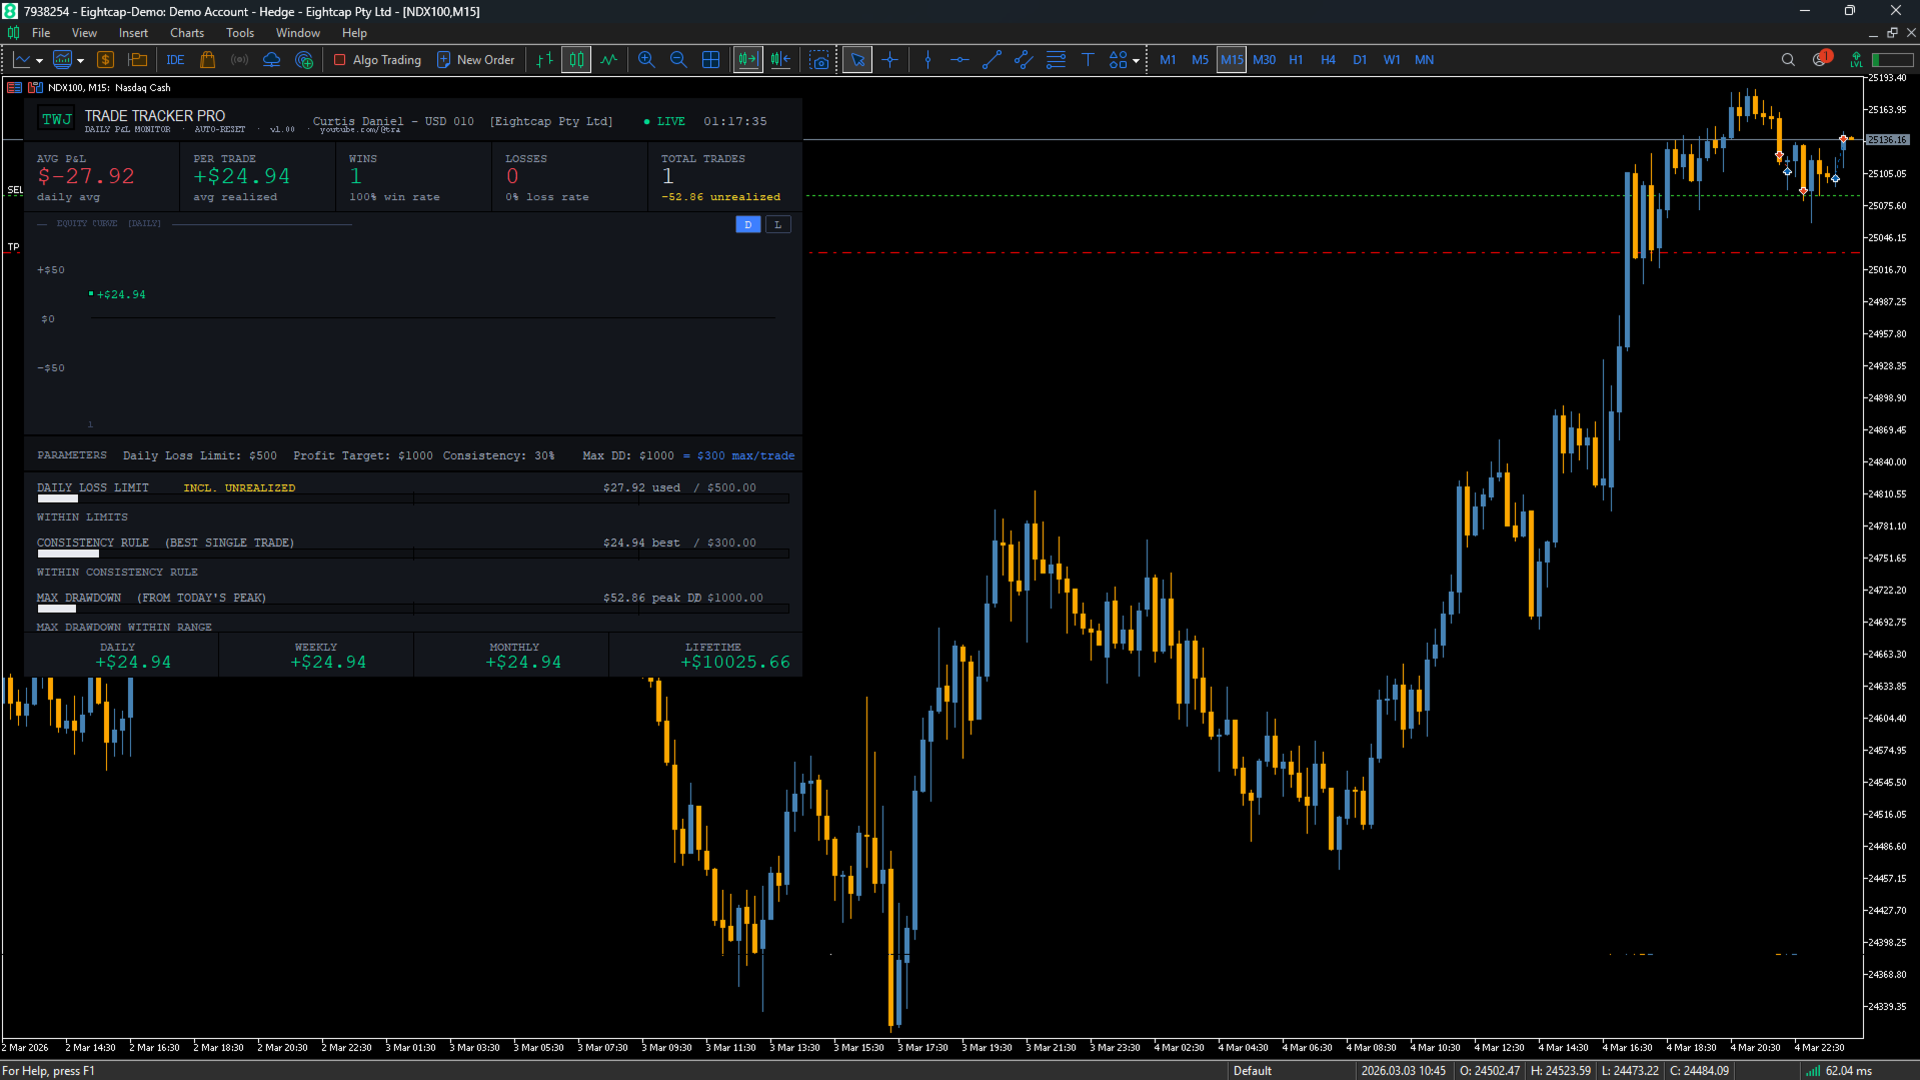Viewport: 1920px width, 1080px height.
Task: Toggle Algo Trading on
Action: 377,60
